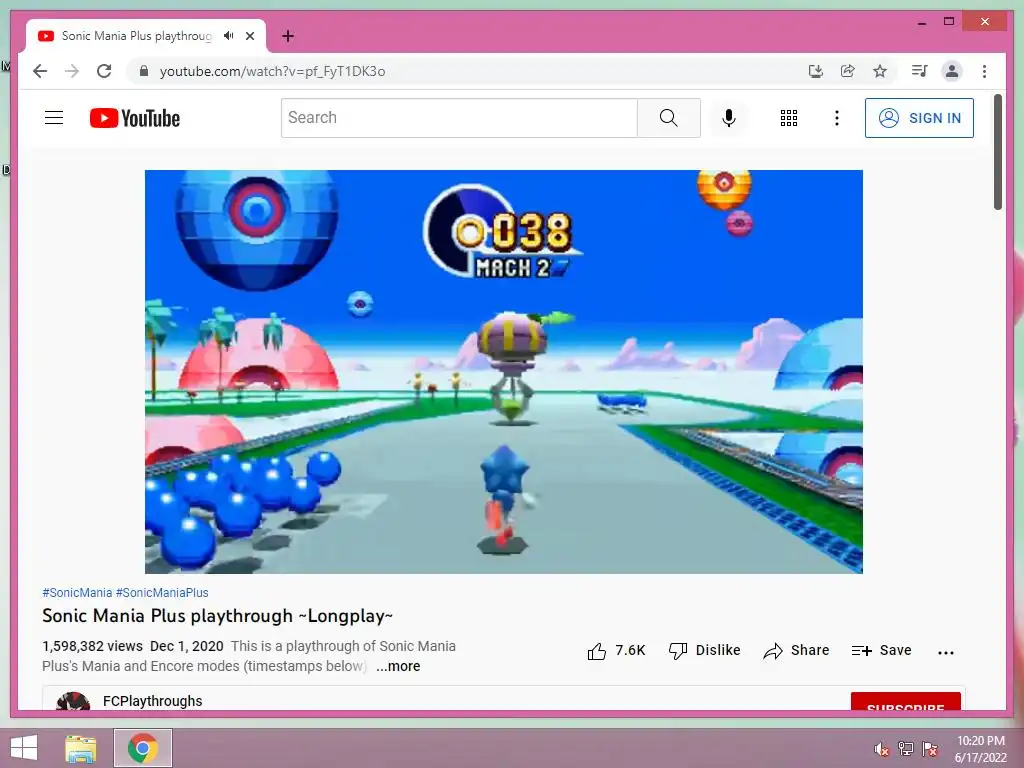Image resolution: width=1024 pixels, height=768 pixels.
Task: Open the FCPlaythroughs channel name
Action: [x=152, y=701]
